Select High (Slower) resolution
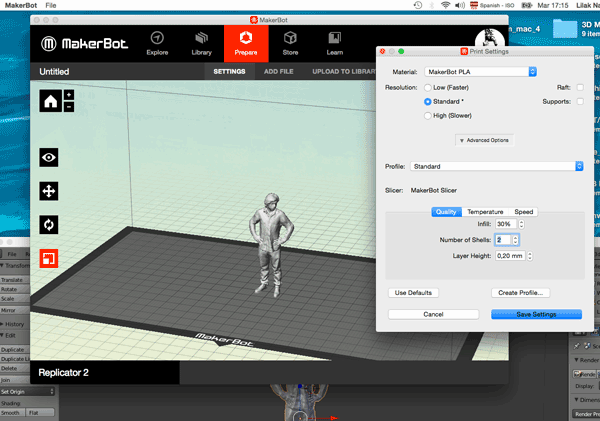600x421 pixels. pyautogui.click(x=427, y=116)
